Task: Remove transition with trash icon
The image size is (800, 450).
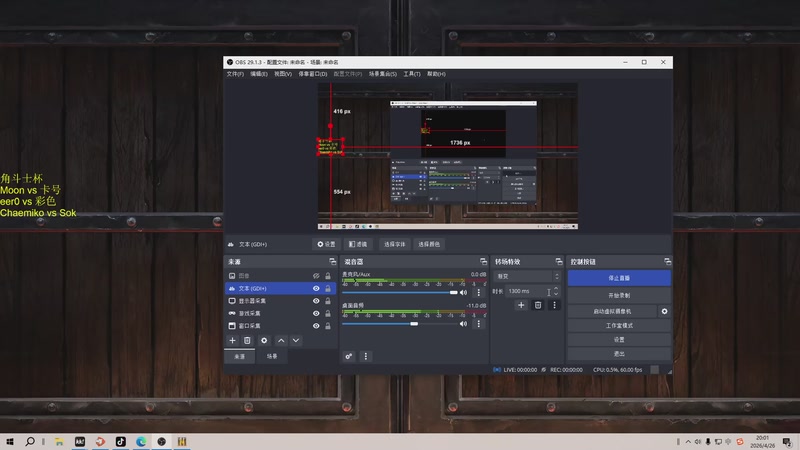Action: (538, 305)
